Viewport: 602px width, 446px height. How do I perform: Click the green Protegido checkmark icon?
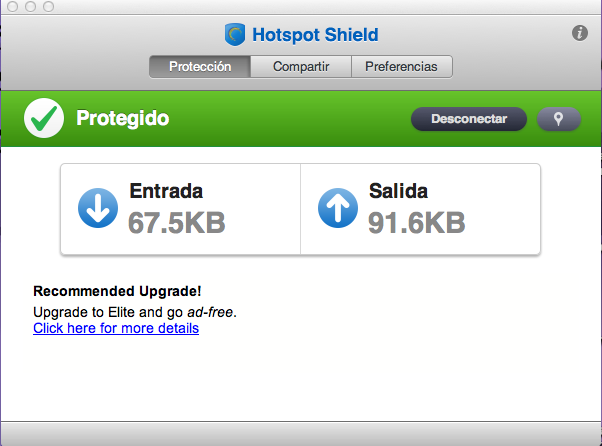[x=44, y=119]
